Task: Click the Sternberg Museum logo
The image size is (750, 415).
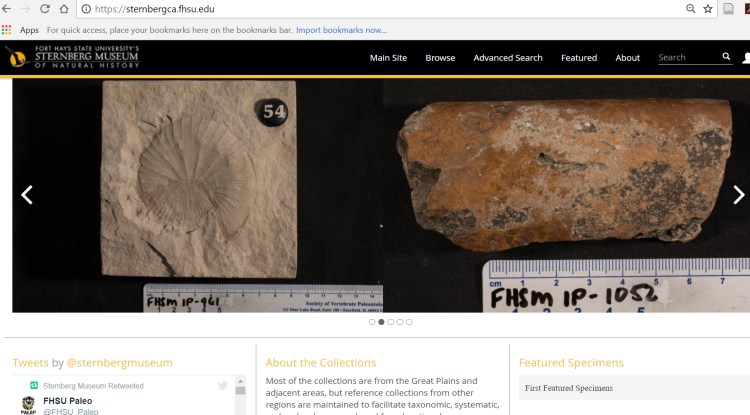Action: tap(72, 57)
